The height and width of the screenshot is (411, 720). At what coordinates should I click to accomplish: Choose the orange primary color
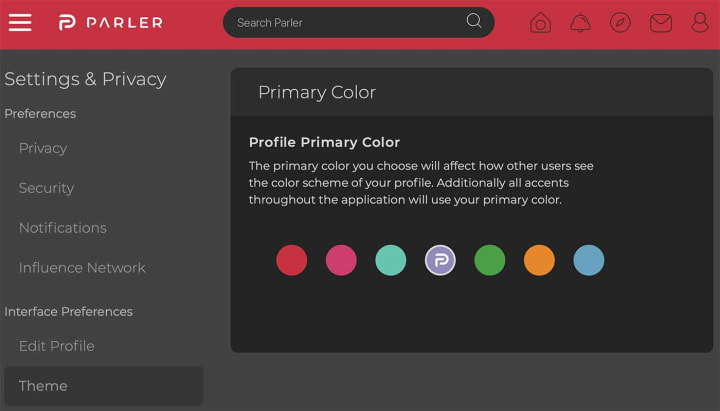(540, 260)
